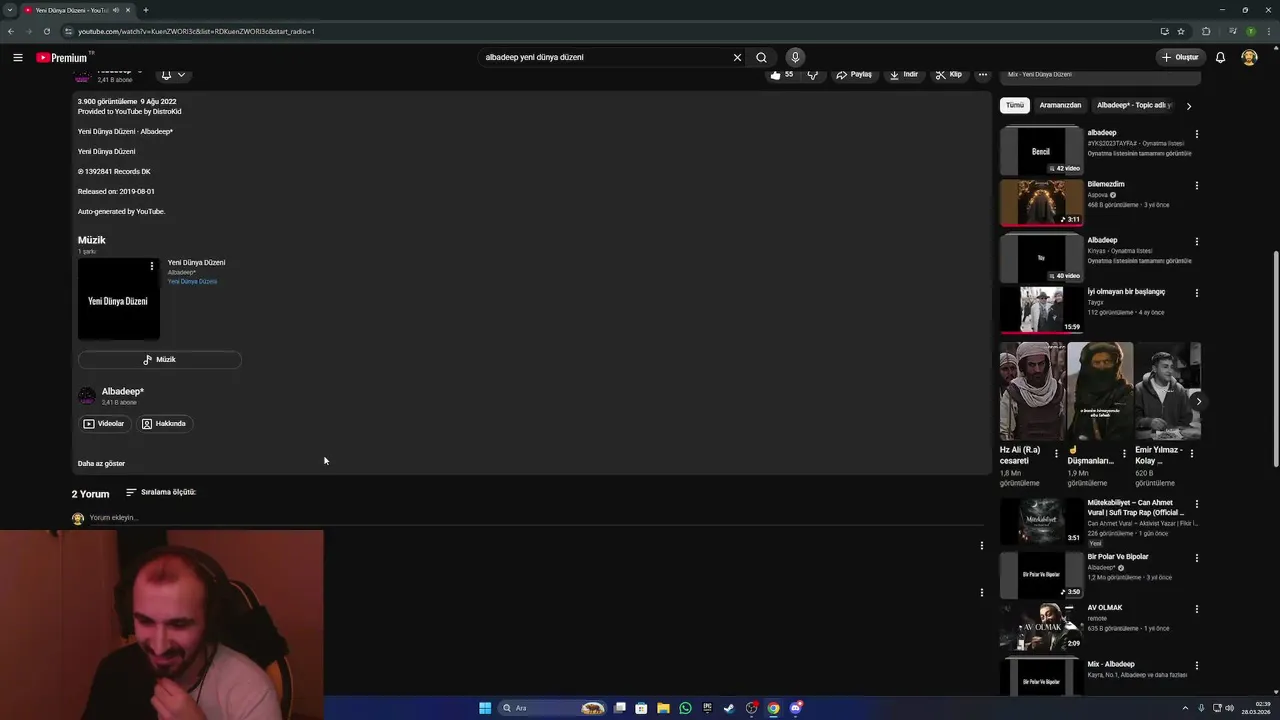
Task: Click the page vertical scrollbar
Action: click(1275, 357)
